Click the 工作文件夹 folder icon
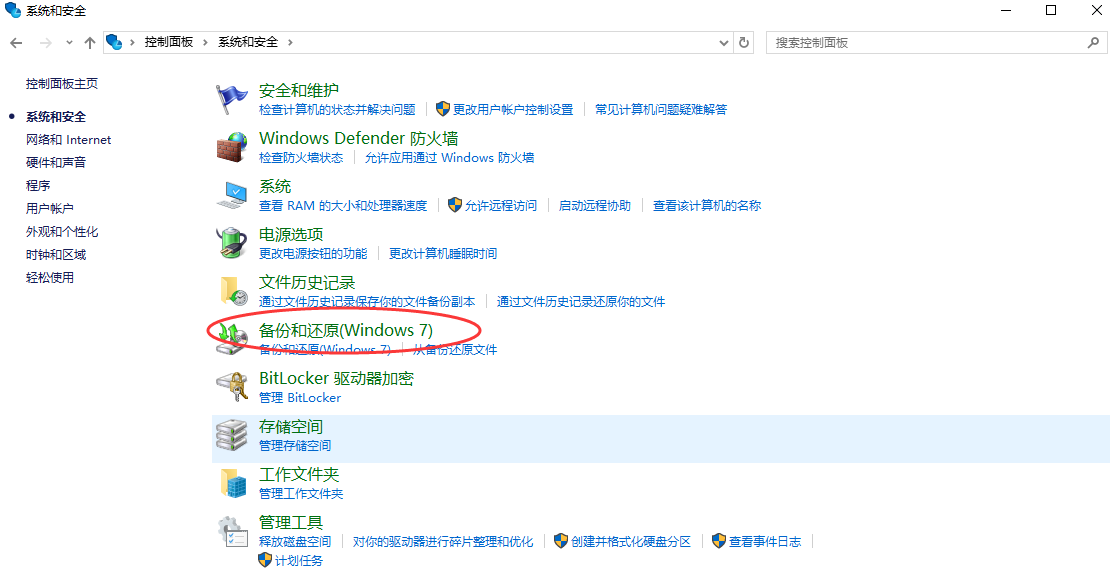This screenshot has width=1114, height=584. [x=231, y=481]
